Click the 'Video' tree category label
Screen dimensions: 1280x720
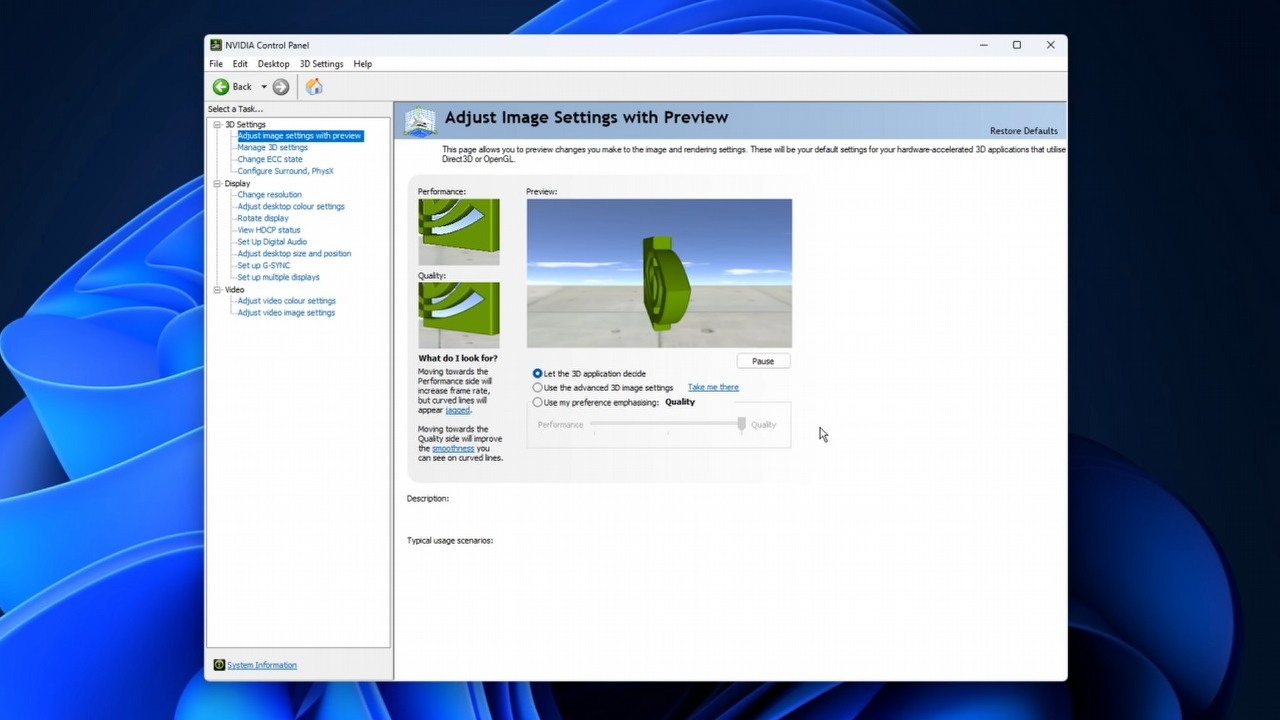(x=234, y=290)
